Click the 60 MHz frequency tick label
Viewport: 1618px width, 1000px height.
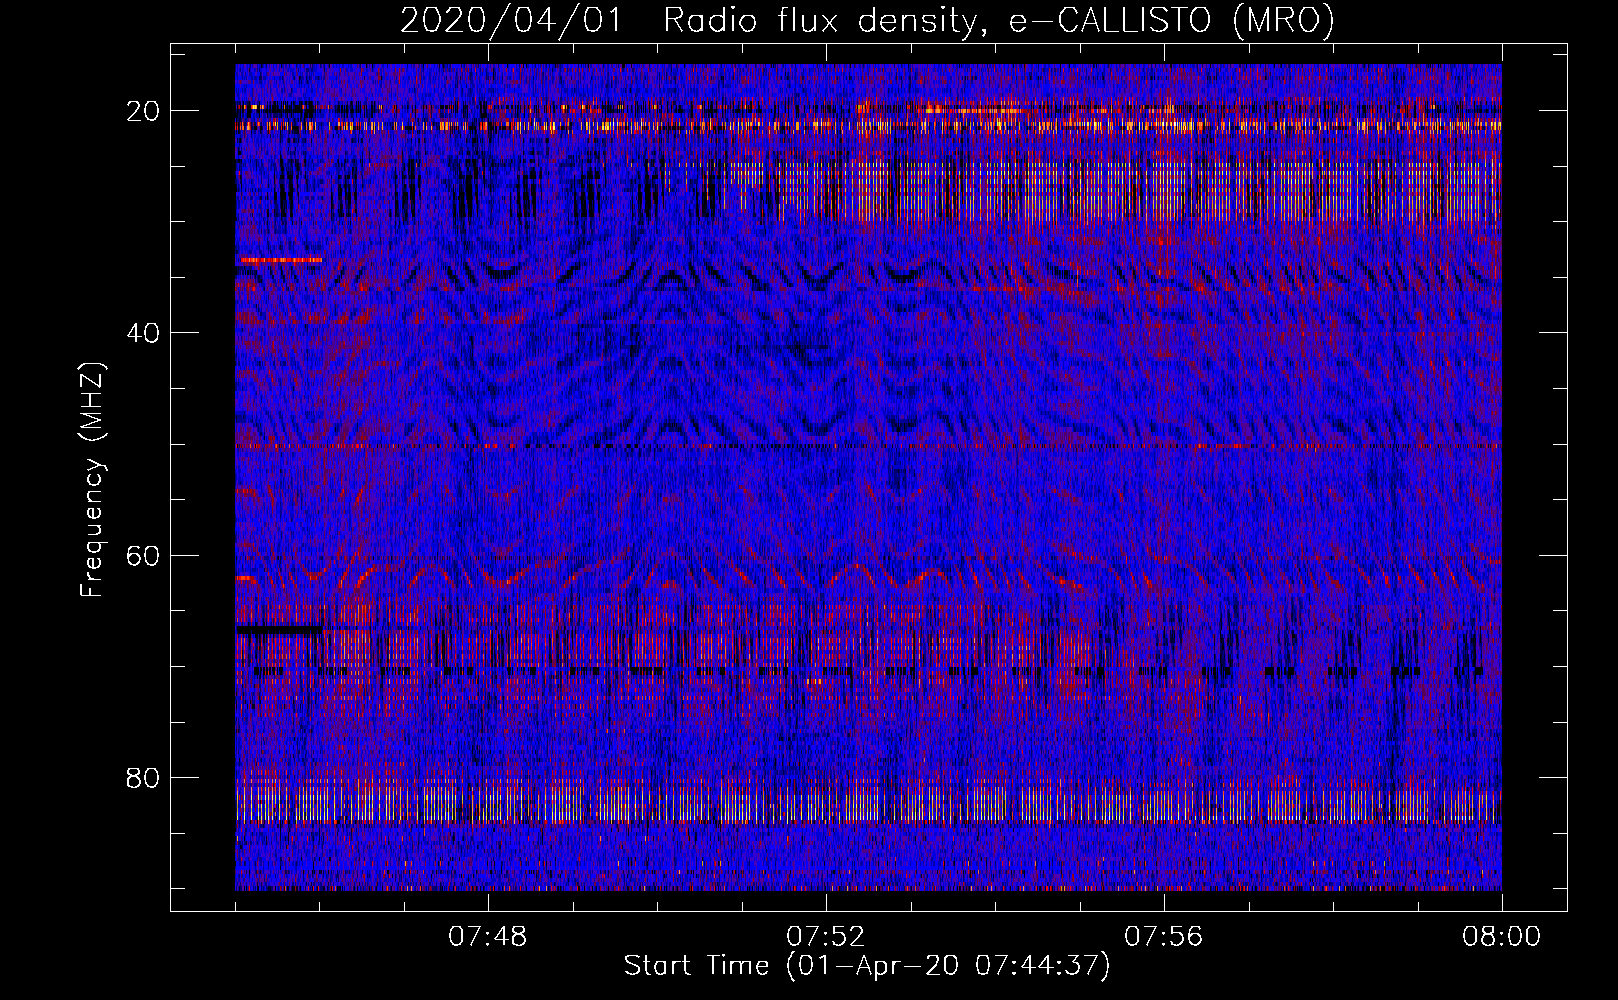click(143, 556)
